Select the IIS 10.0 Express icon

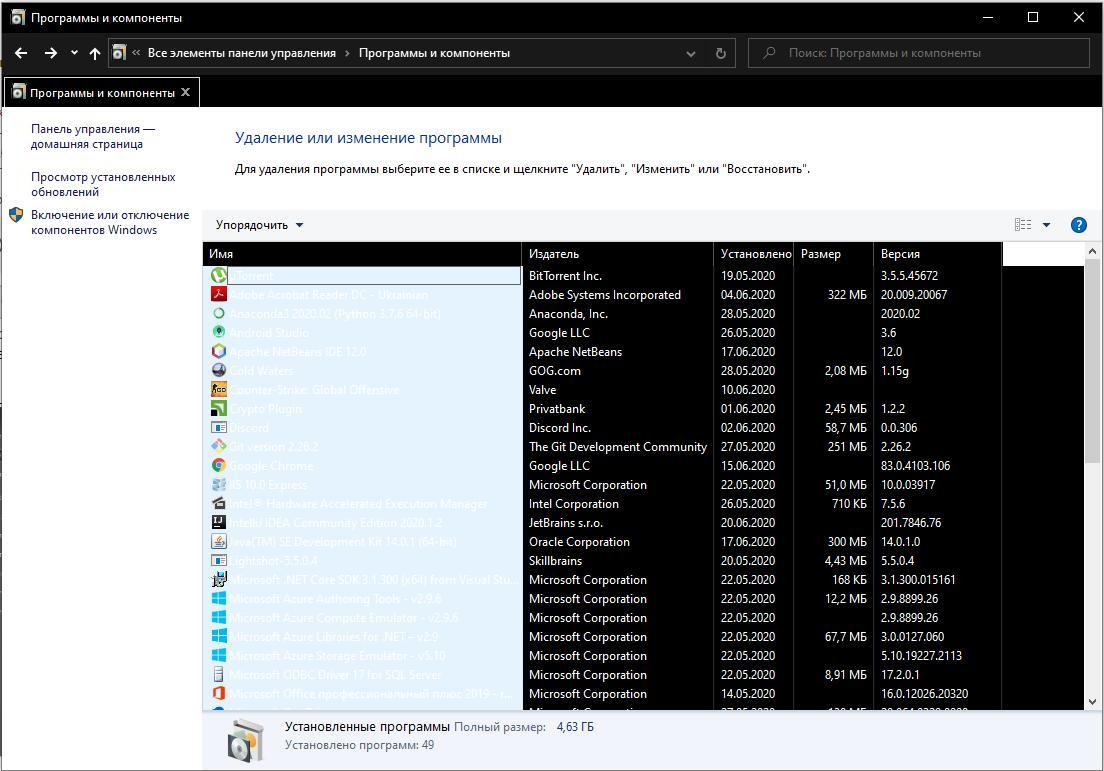[219, 484]
